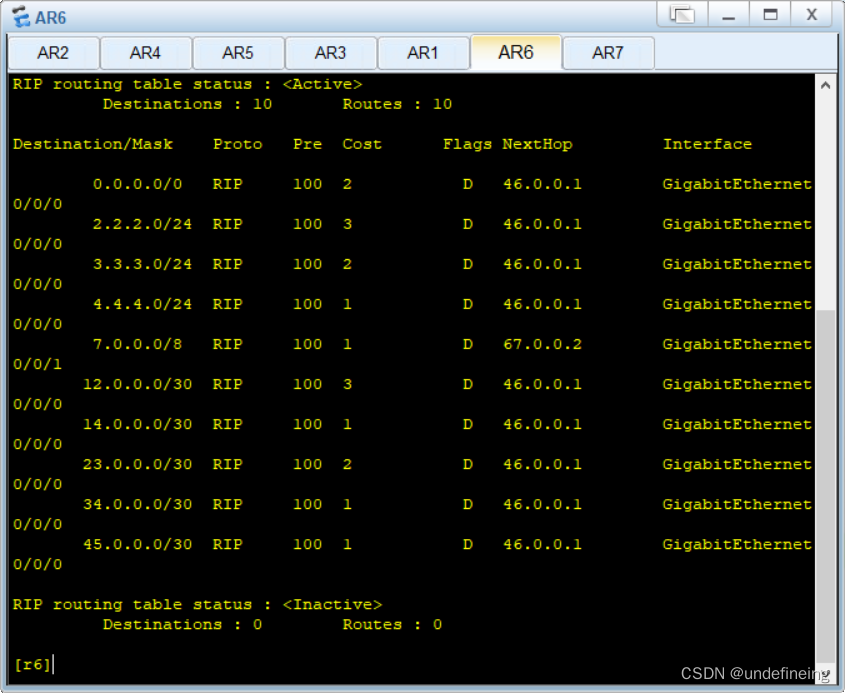Click the vertical scrollbar thumb
The image size is (845, 693).
pyautogui.click(x=825, y=486)
